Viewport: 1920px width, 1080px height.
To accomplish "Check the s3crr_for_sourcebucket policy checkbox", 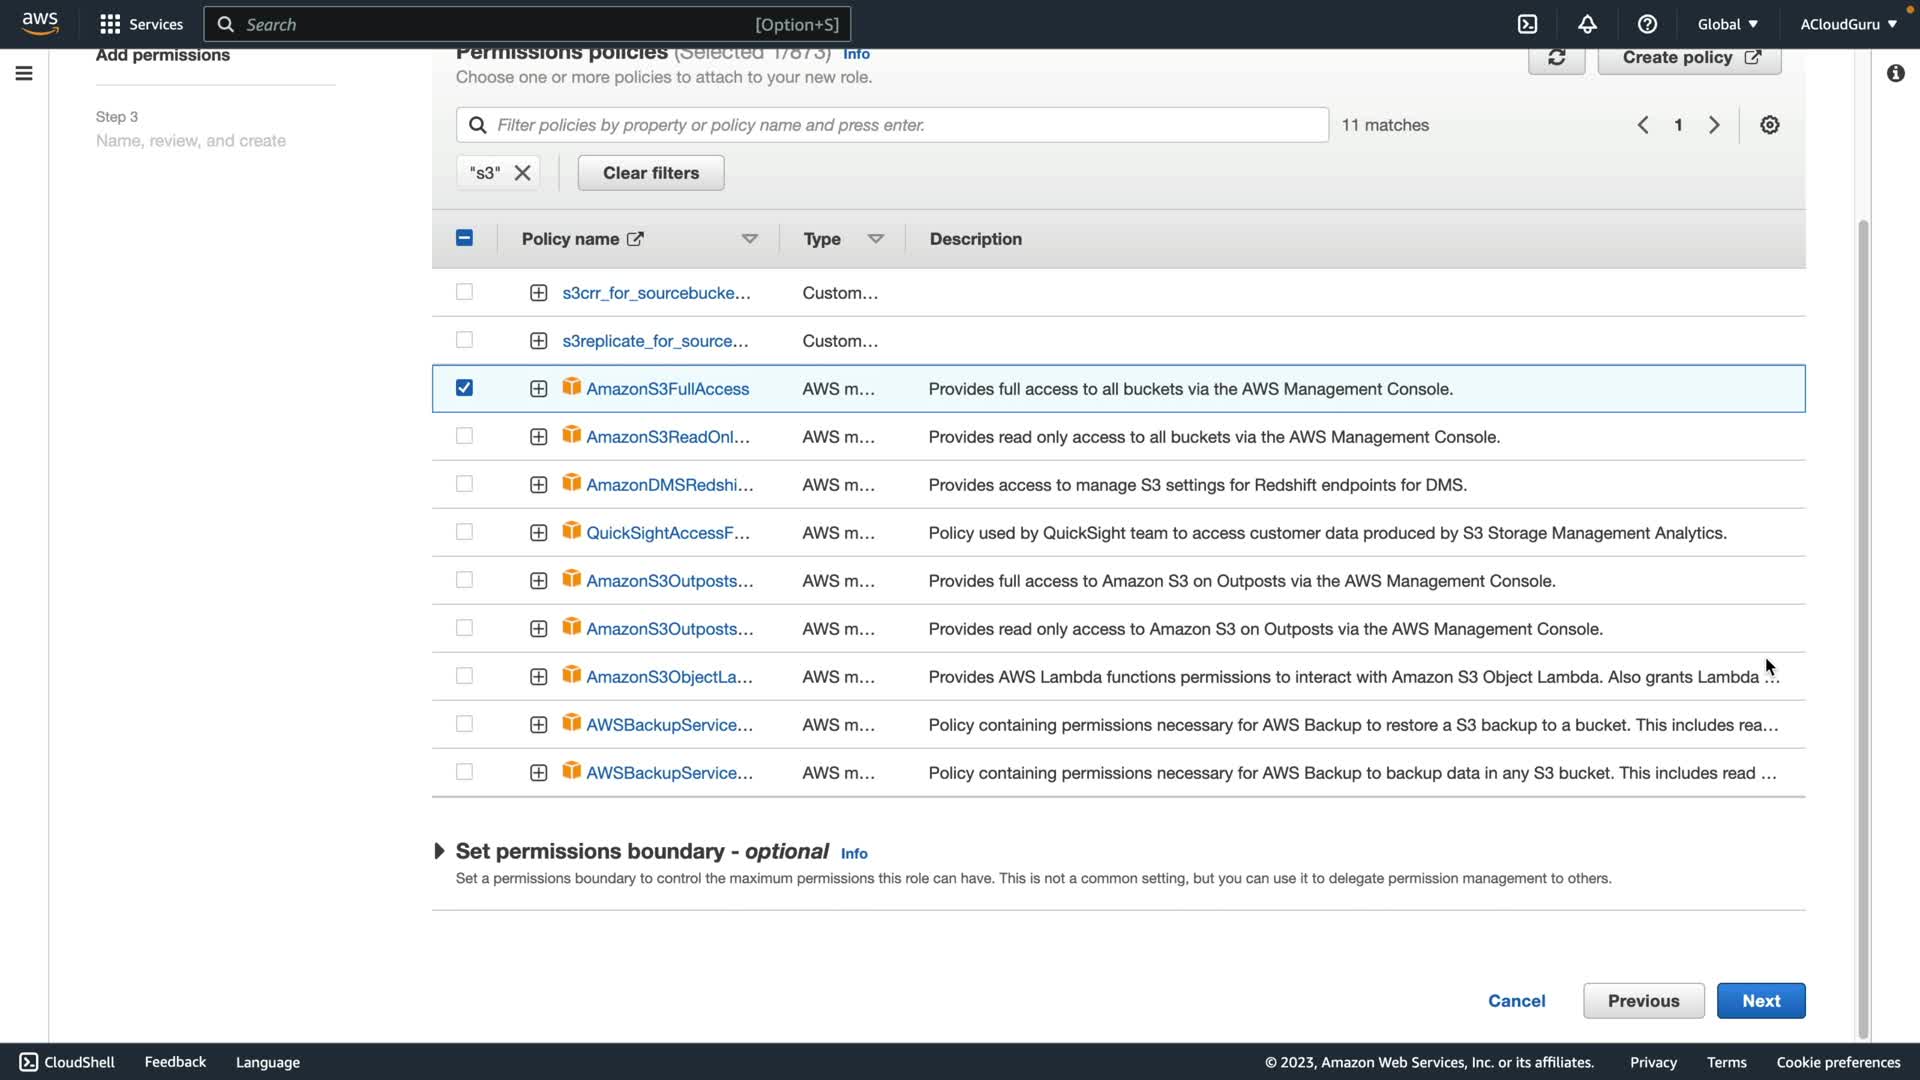I will pyautogui.click(x=464, y=292).
